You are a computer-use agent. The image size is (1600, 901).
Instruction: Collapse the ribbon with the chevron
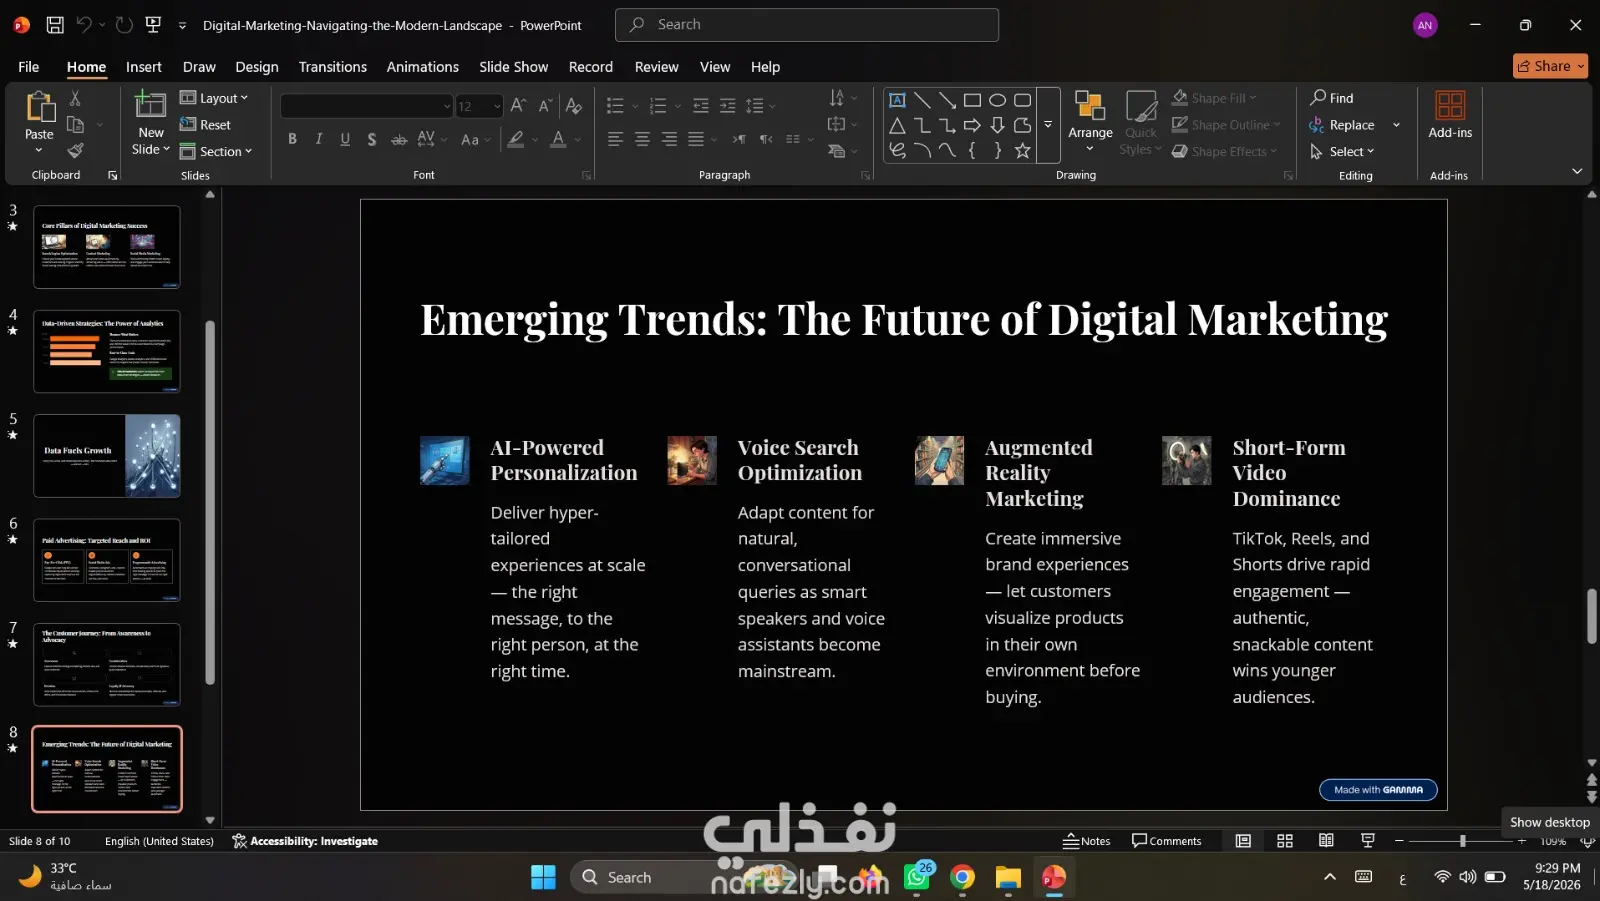(1577, 172)
